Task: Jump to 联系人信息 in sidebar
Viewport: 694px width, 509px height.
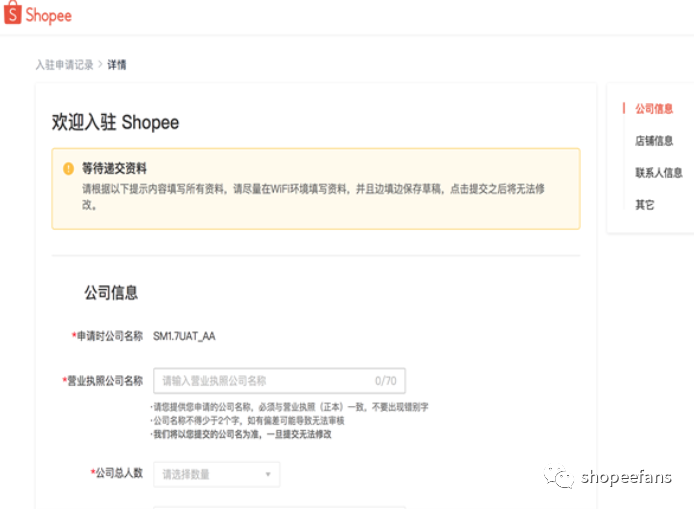Action: [x=659, y=173]
